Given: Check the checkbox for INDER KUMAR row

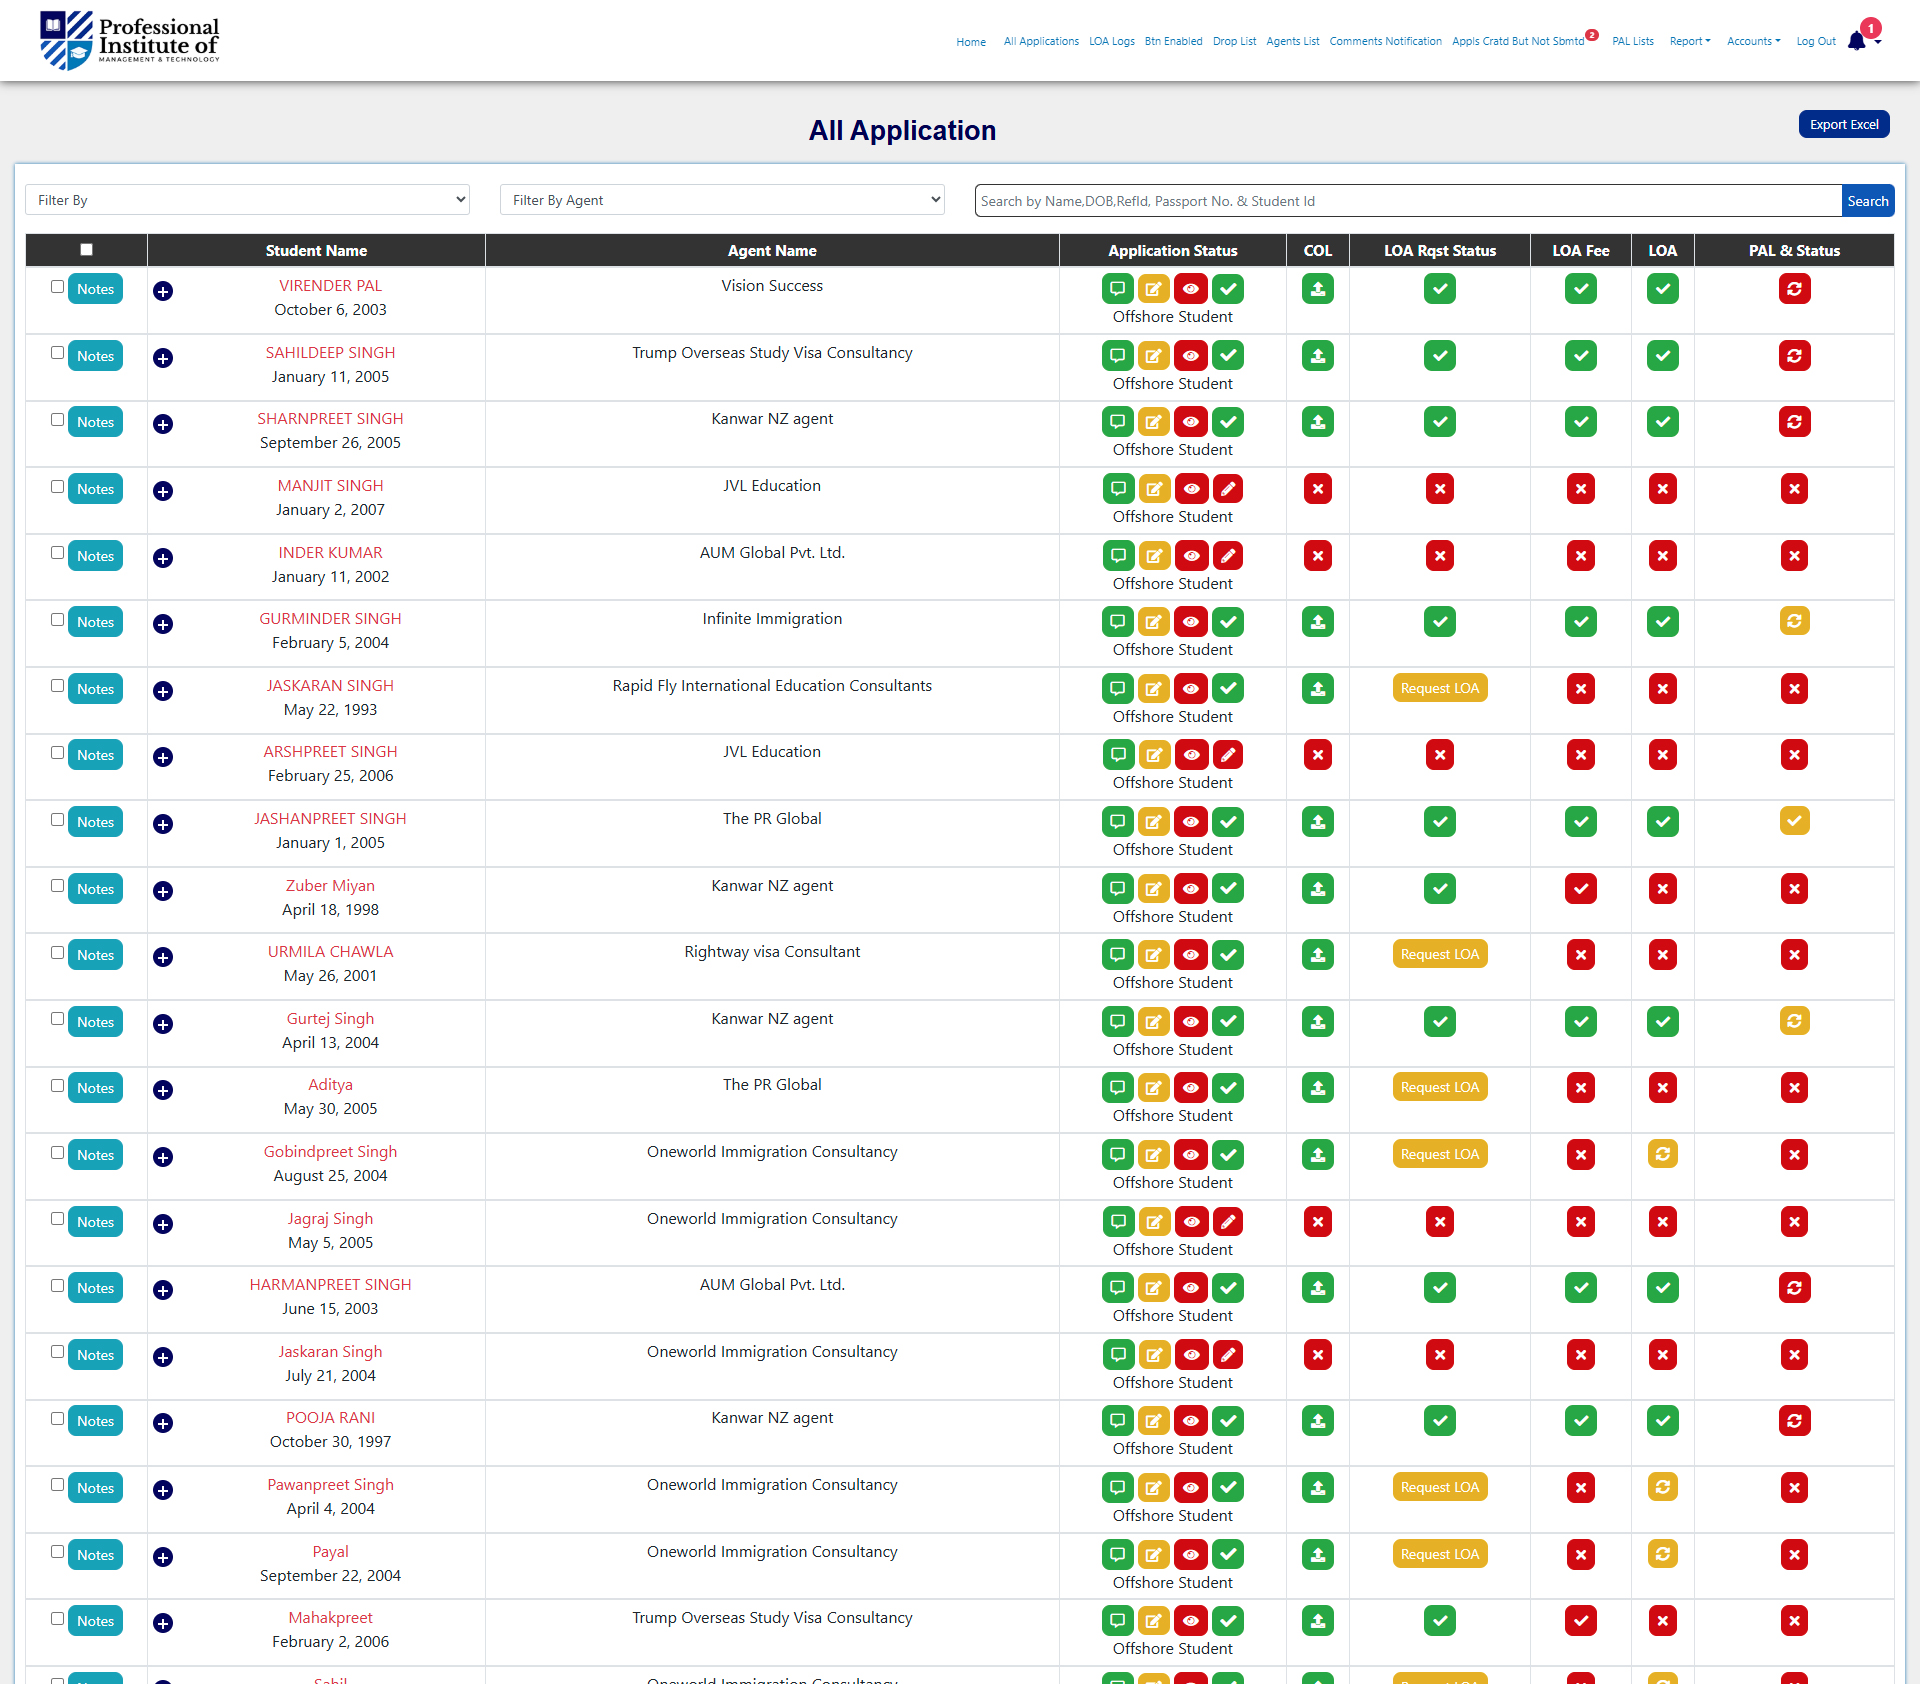Looking at the screenshot, I should pos(57,553).
